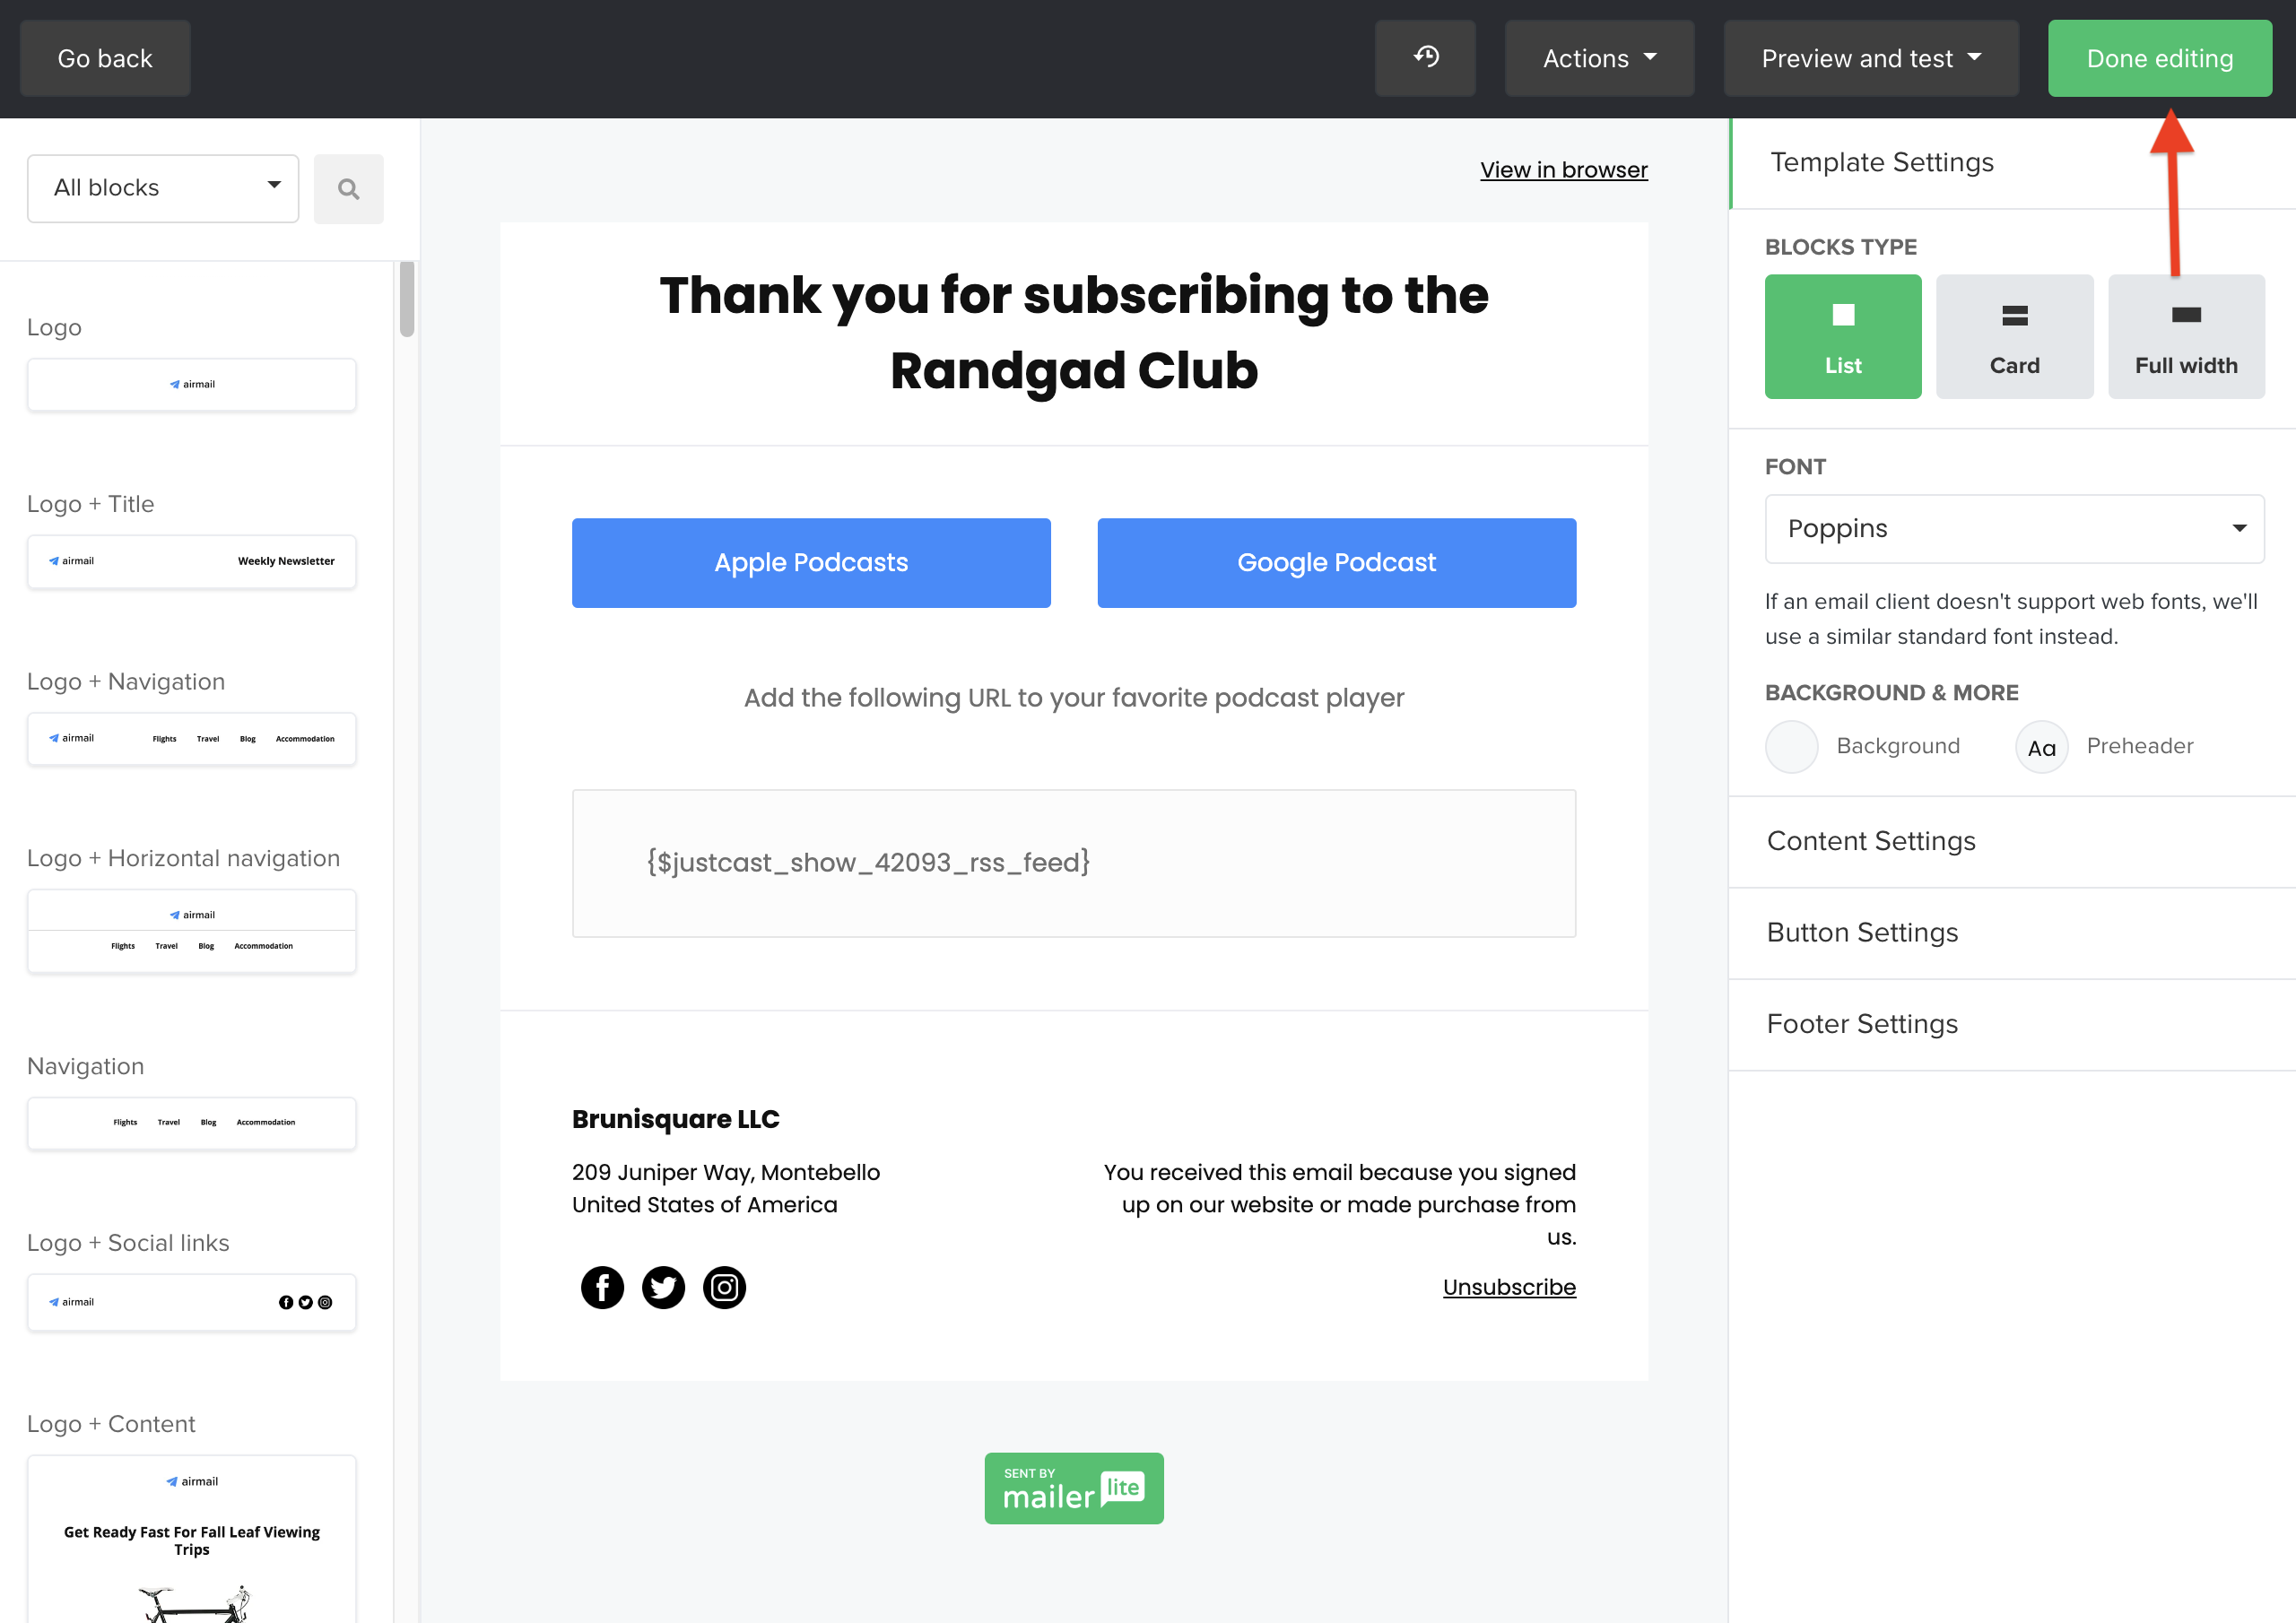Screen dimensions: 2296x1623
Task: Click the history/revisions clock icon
Action: point(1425,58)
